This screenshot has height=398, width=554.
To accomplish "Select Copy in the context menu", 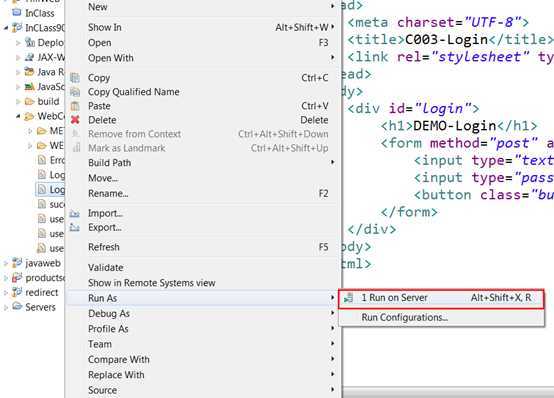I will (203, 78).
